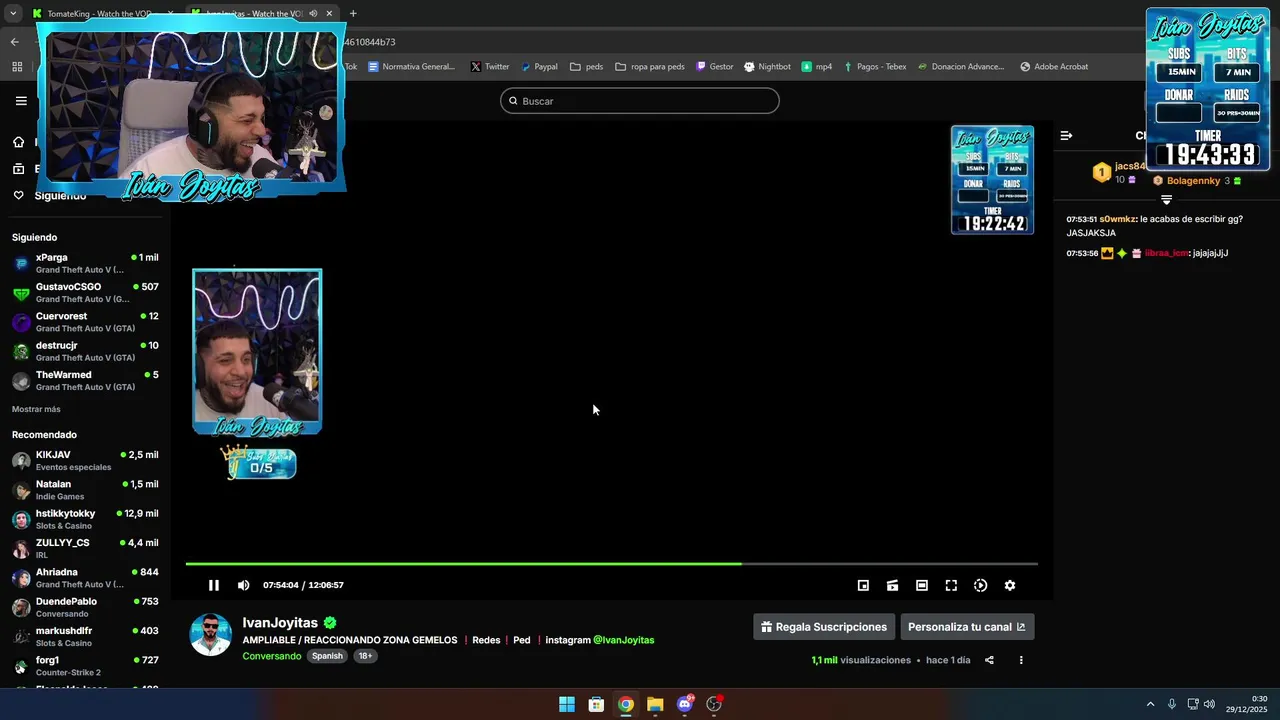Expand following list with Mostrar más
Viewport: 1280px width, 720px height.
click(x=36, y=409)
